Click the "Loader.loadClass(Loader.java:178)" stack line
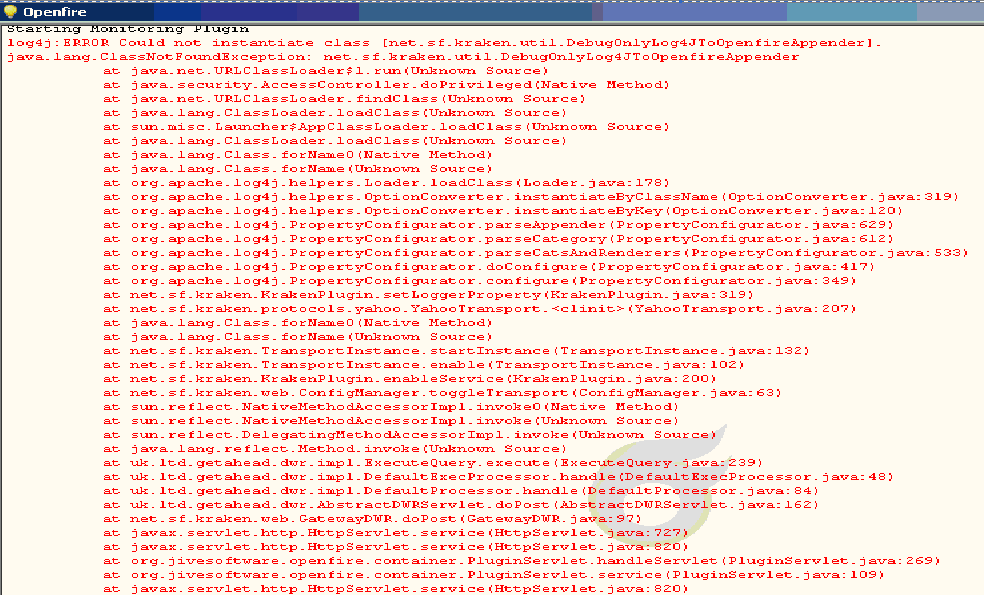This screenshot has width=984, height=595. tap(387, 183)
